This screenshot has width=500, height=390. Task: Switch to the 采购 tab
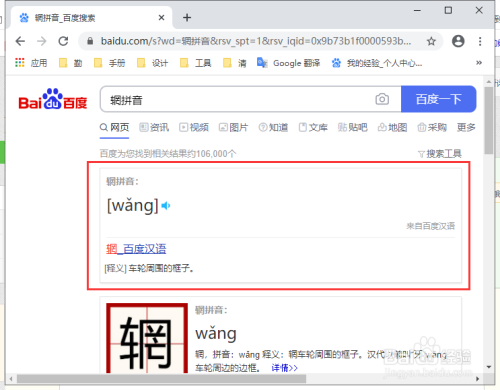click(x=432, y=127)
